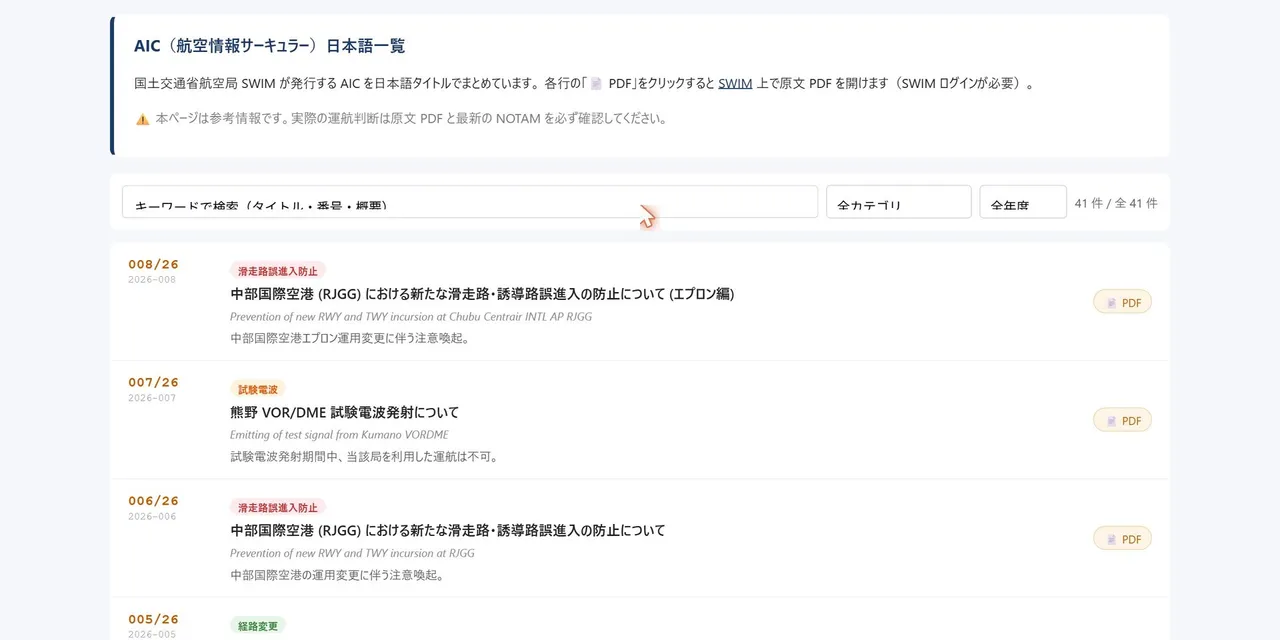
Task: Click English subtitle Emitting of test signal from Kumano VORDME
Action: click(x=339, y=435)
